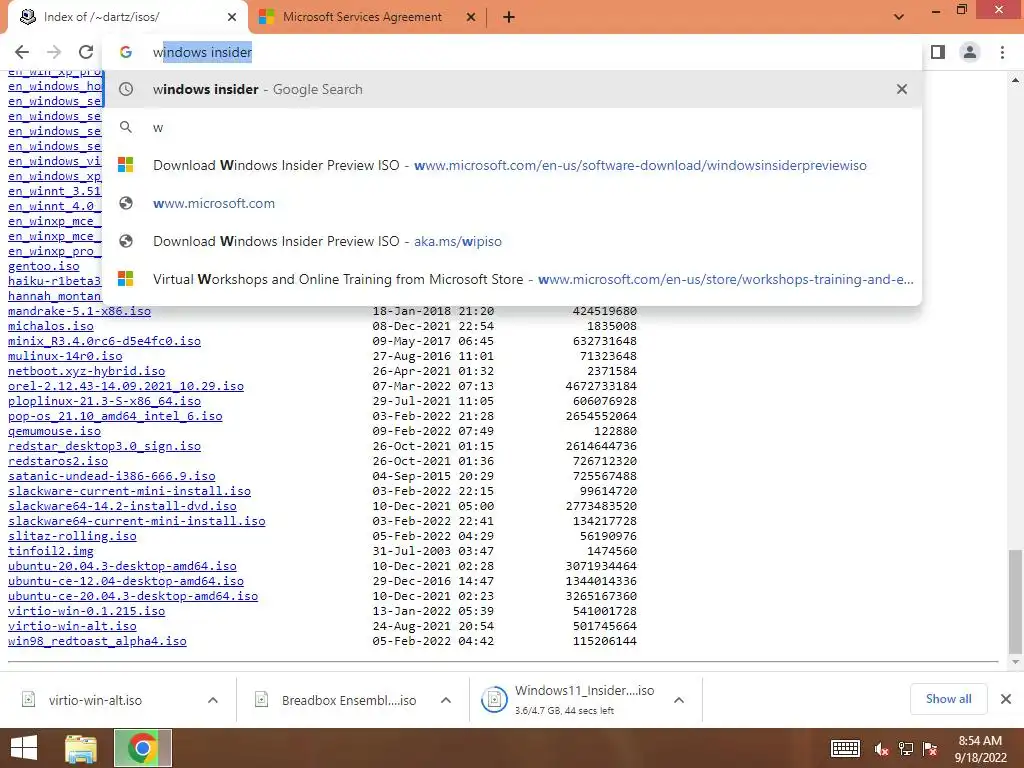This screenshot has width=1024, height=768.
Task: Open win98_redtoast_alpha4.iso link
Action: point(97,641)
